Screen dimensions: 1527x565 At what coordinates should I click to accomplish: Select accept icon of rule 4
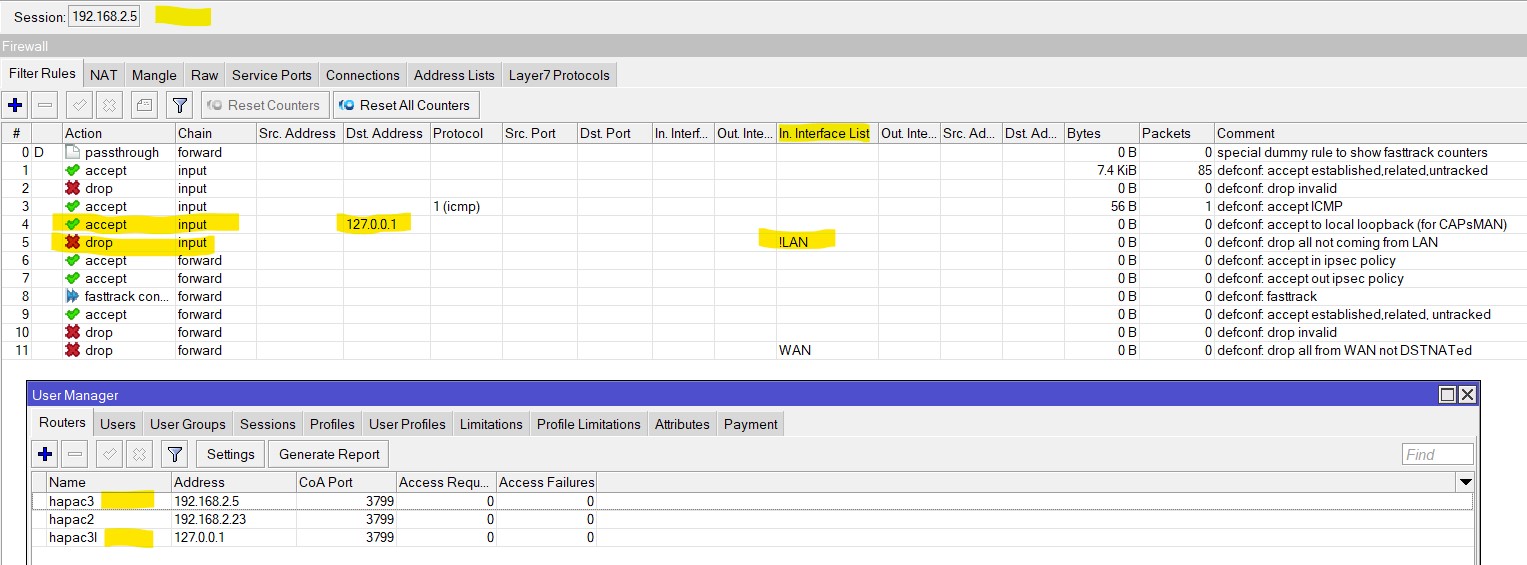click(x=72, y=224)
